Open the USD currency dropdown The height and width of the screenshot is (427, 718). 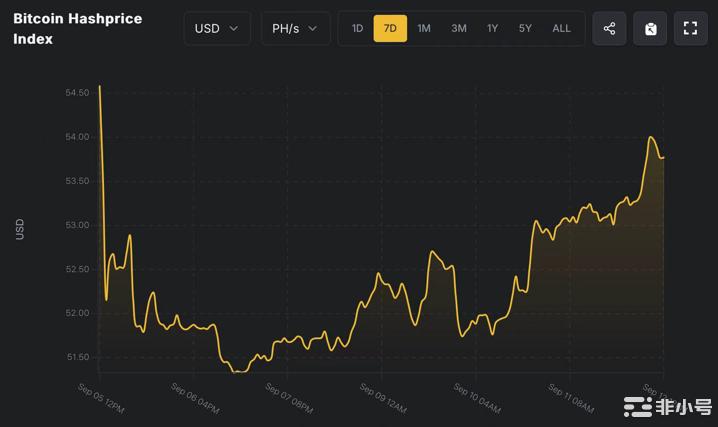(x=217, y=28)
